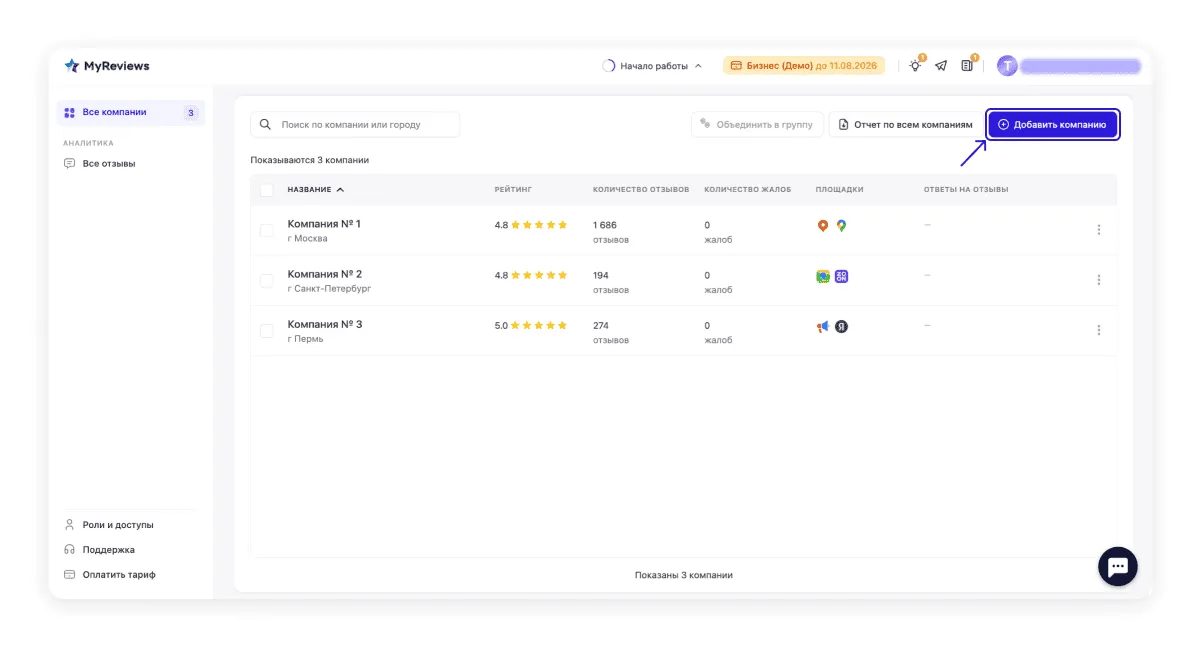Click the credit card icon in the Бизнес (Демо) badge

[736, 66]
